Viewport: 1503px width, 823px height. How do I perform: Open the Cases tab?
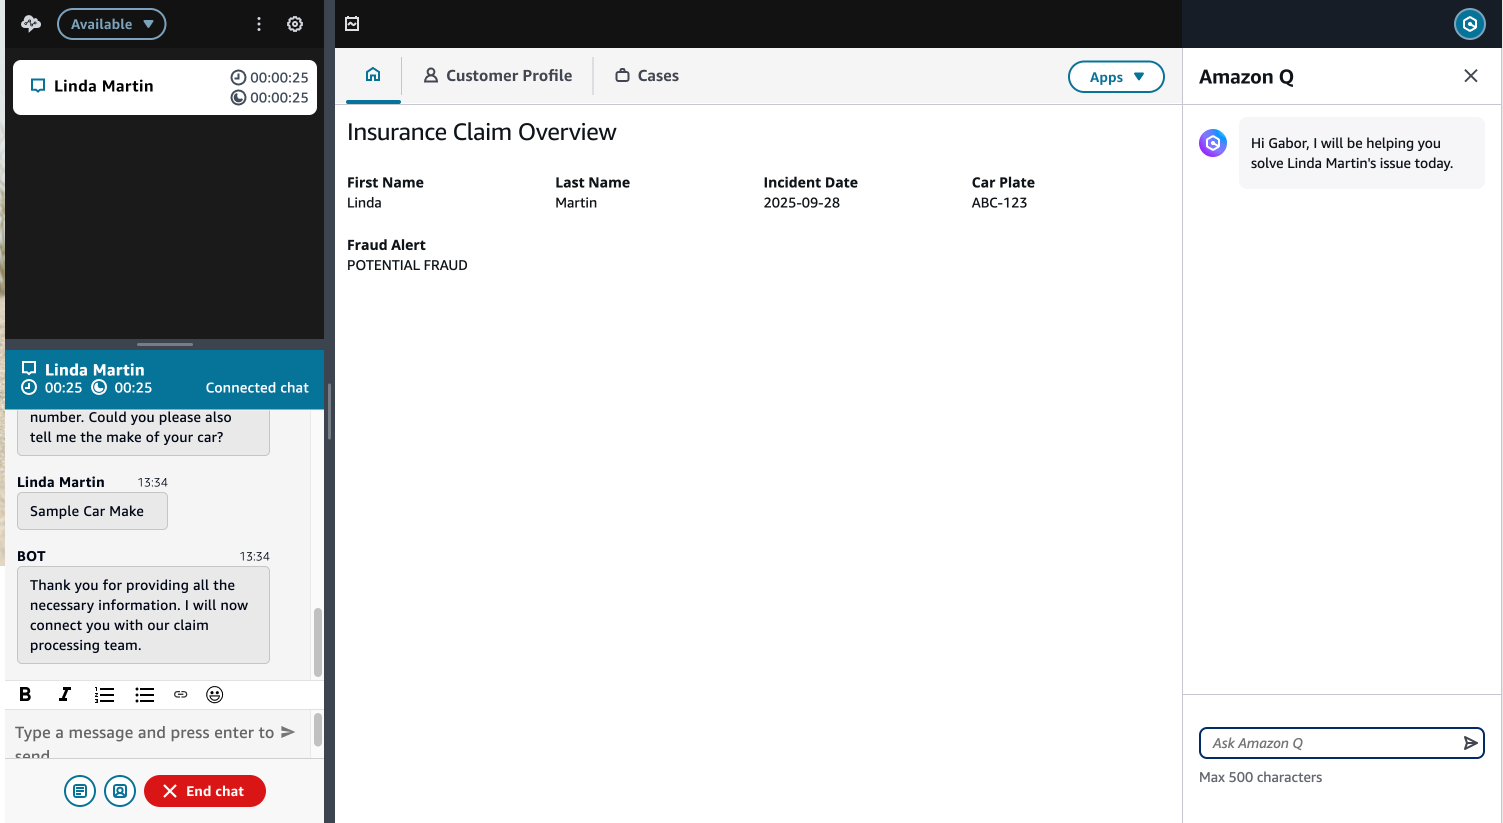tap(646, 75)
